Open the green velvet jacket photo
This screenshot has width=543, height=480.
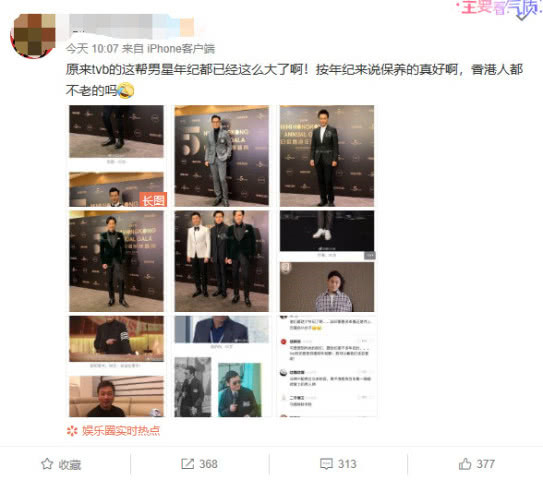pyautogui.click(x=116, y=261)
